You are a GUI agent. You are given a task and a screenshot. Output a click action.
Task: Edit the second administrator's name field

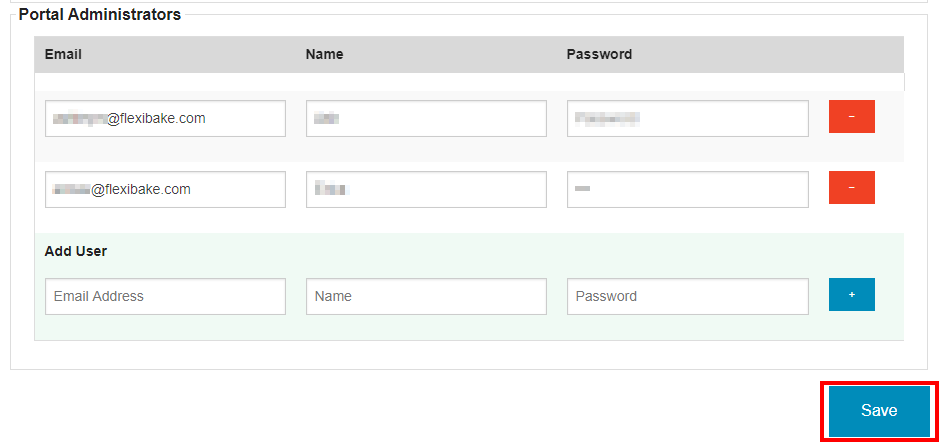click(426, 189)
